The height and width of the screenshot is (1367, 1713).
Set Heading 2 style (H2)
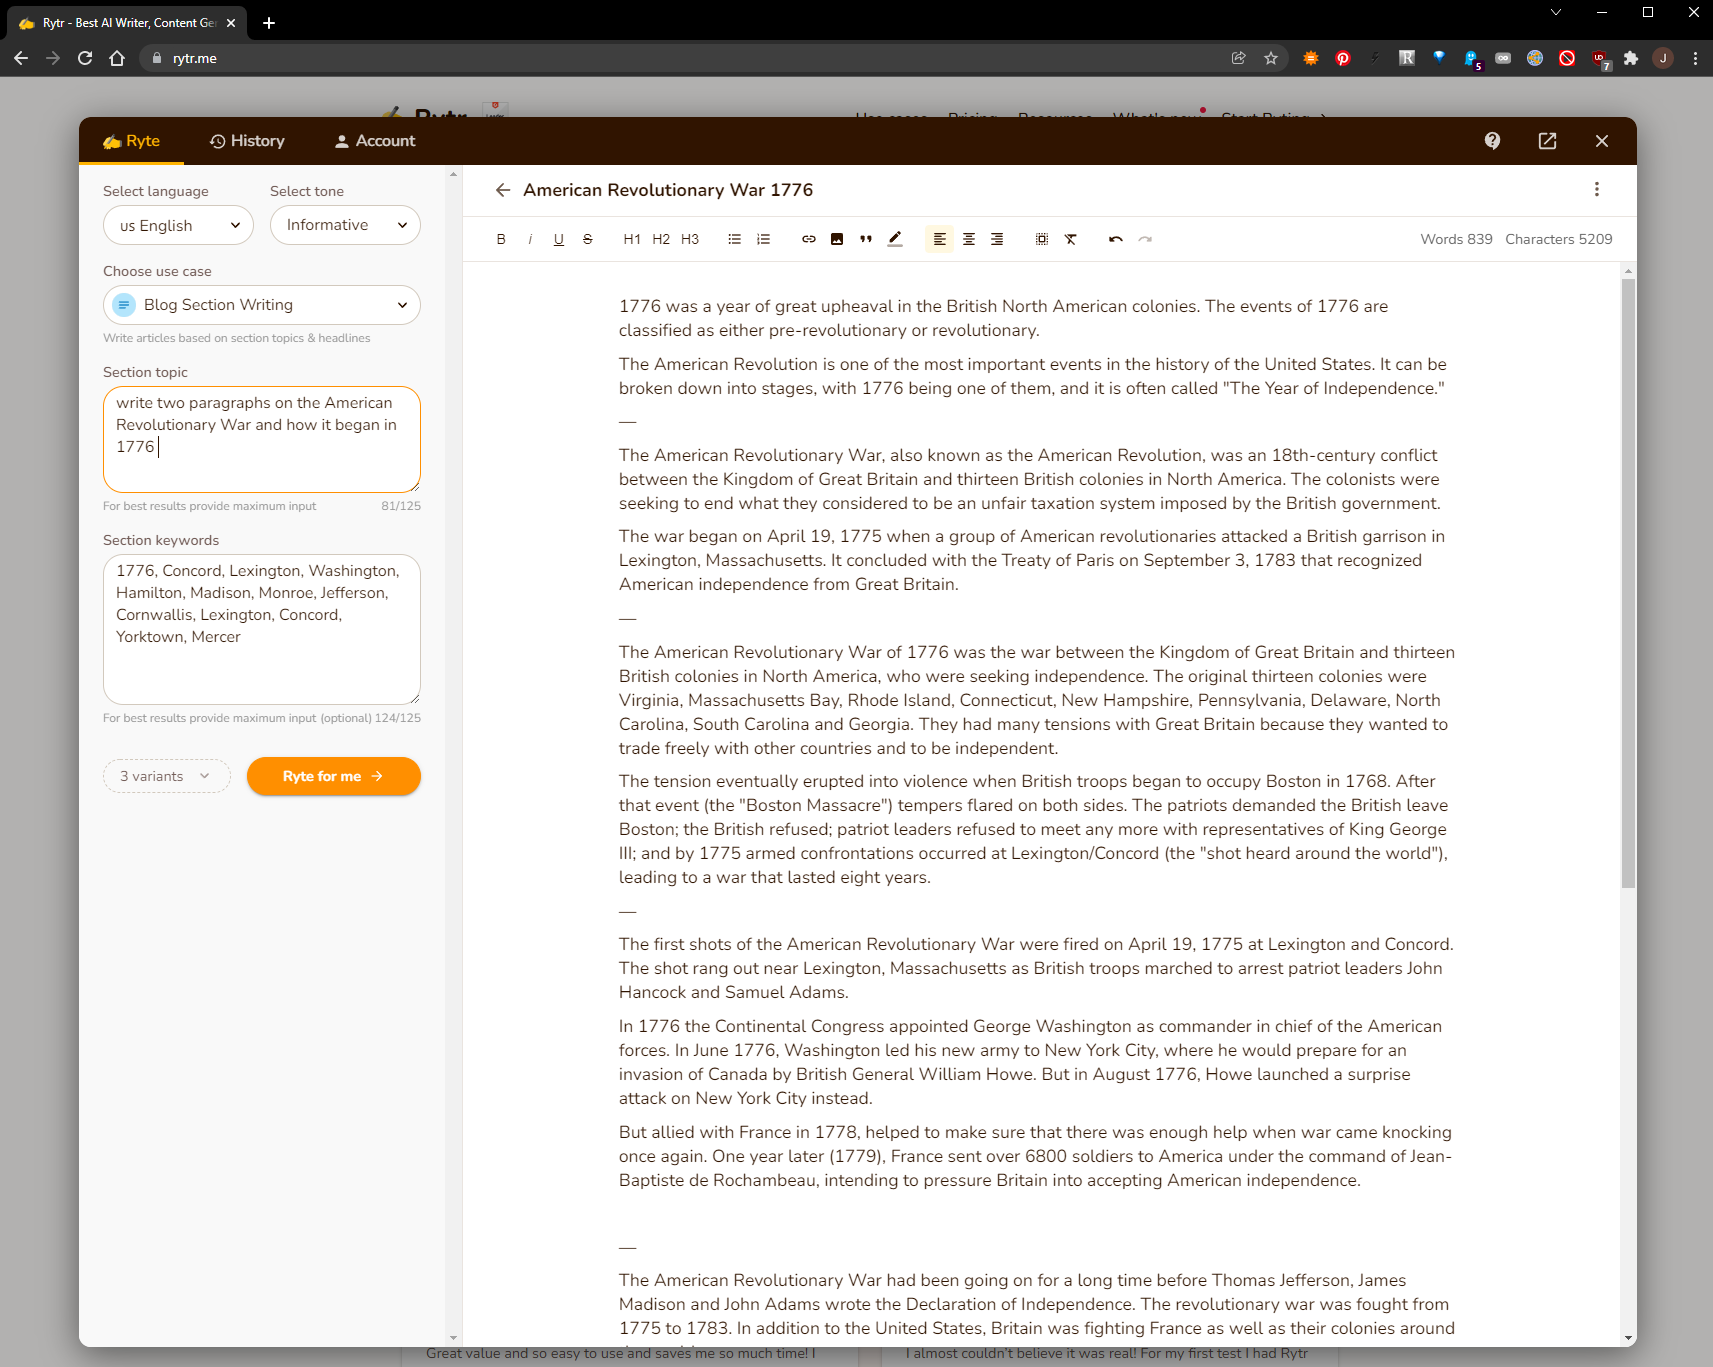coord(661,239)
